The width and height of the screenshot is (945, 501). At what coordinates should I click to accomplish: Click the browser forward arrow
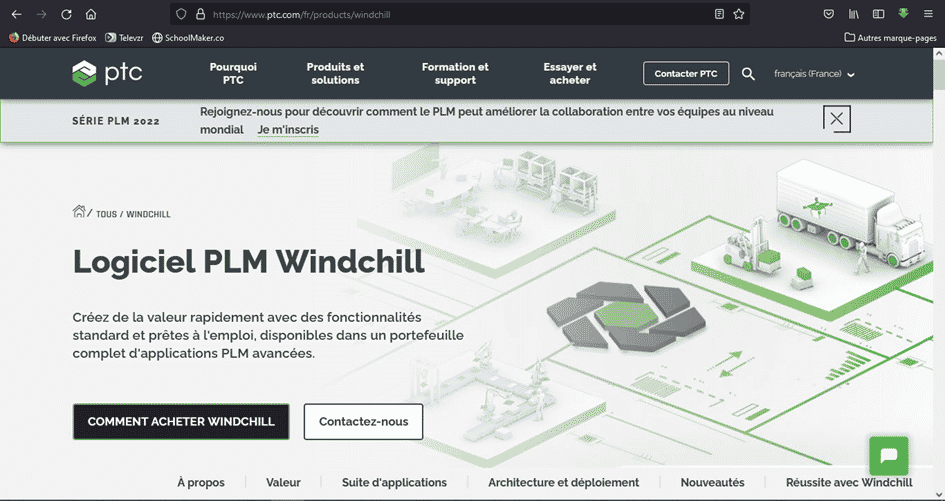click(x=42, y=14)
